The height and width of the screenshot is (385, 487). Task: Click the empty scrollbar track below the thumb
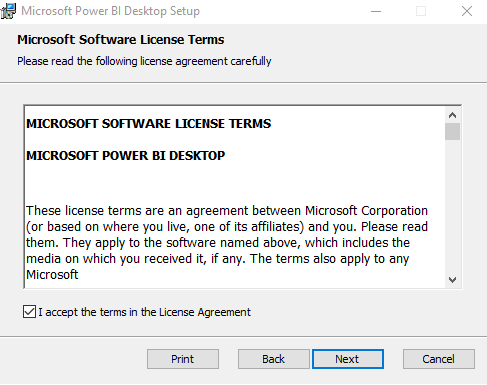452,206
